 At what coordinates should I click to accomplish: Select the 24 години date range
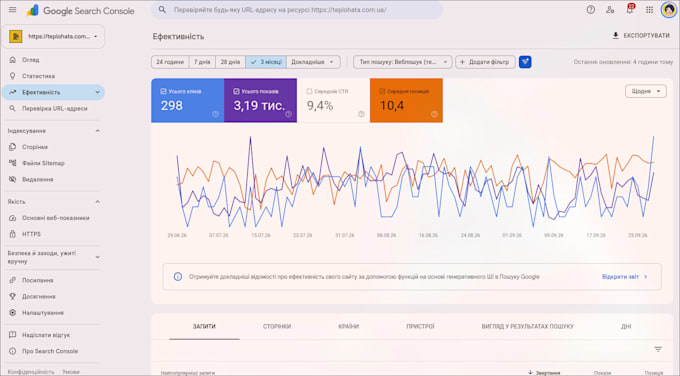tap(170, 62)
